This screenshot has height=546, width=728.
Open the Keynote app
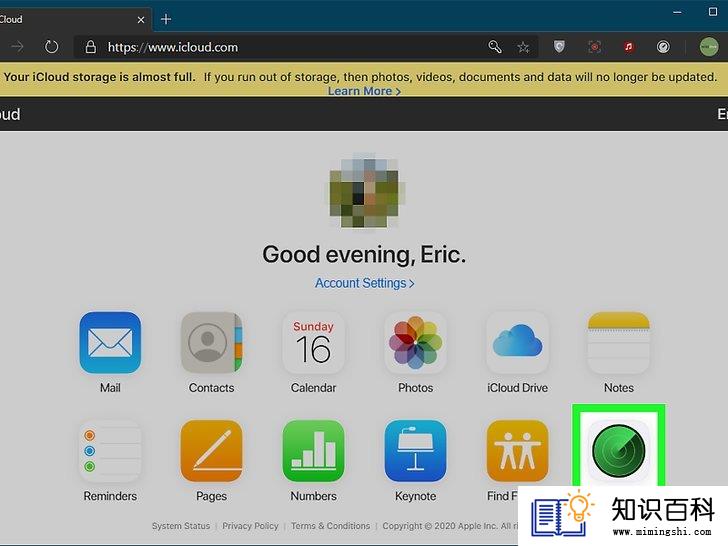416,451
